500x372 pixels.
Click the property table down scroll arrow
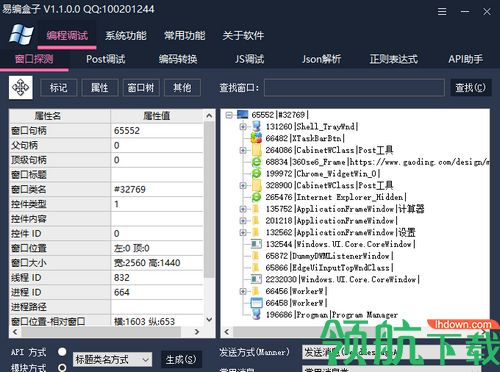pos(209,319)
